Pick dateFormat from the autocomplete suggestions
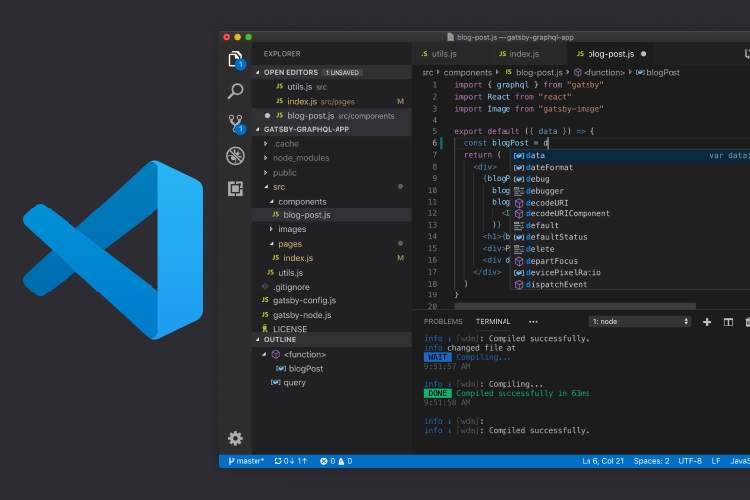The height and width of the screenshot is (500, 750). [x=549, y=167]
